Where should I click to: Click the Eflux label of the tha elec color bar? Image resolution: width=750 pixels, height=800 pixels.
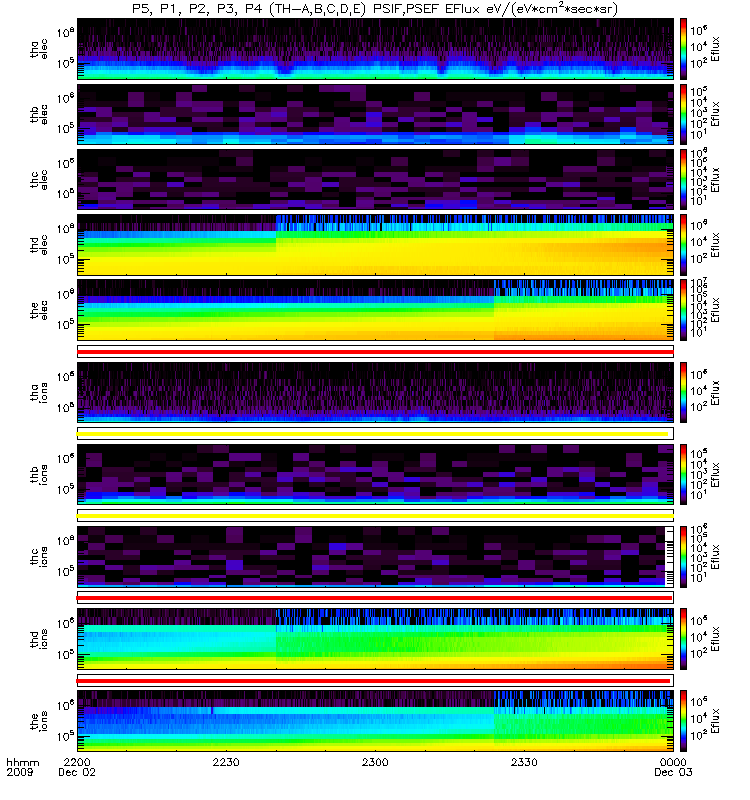715,49
